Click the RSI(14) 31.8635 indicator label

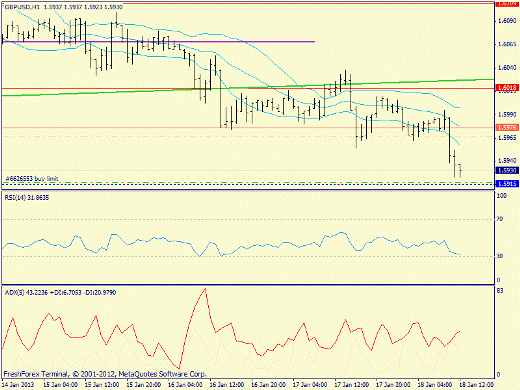(27, 198)
